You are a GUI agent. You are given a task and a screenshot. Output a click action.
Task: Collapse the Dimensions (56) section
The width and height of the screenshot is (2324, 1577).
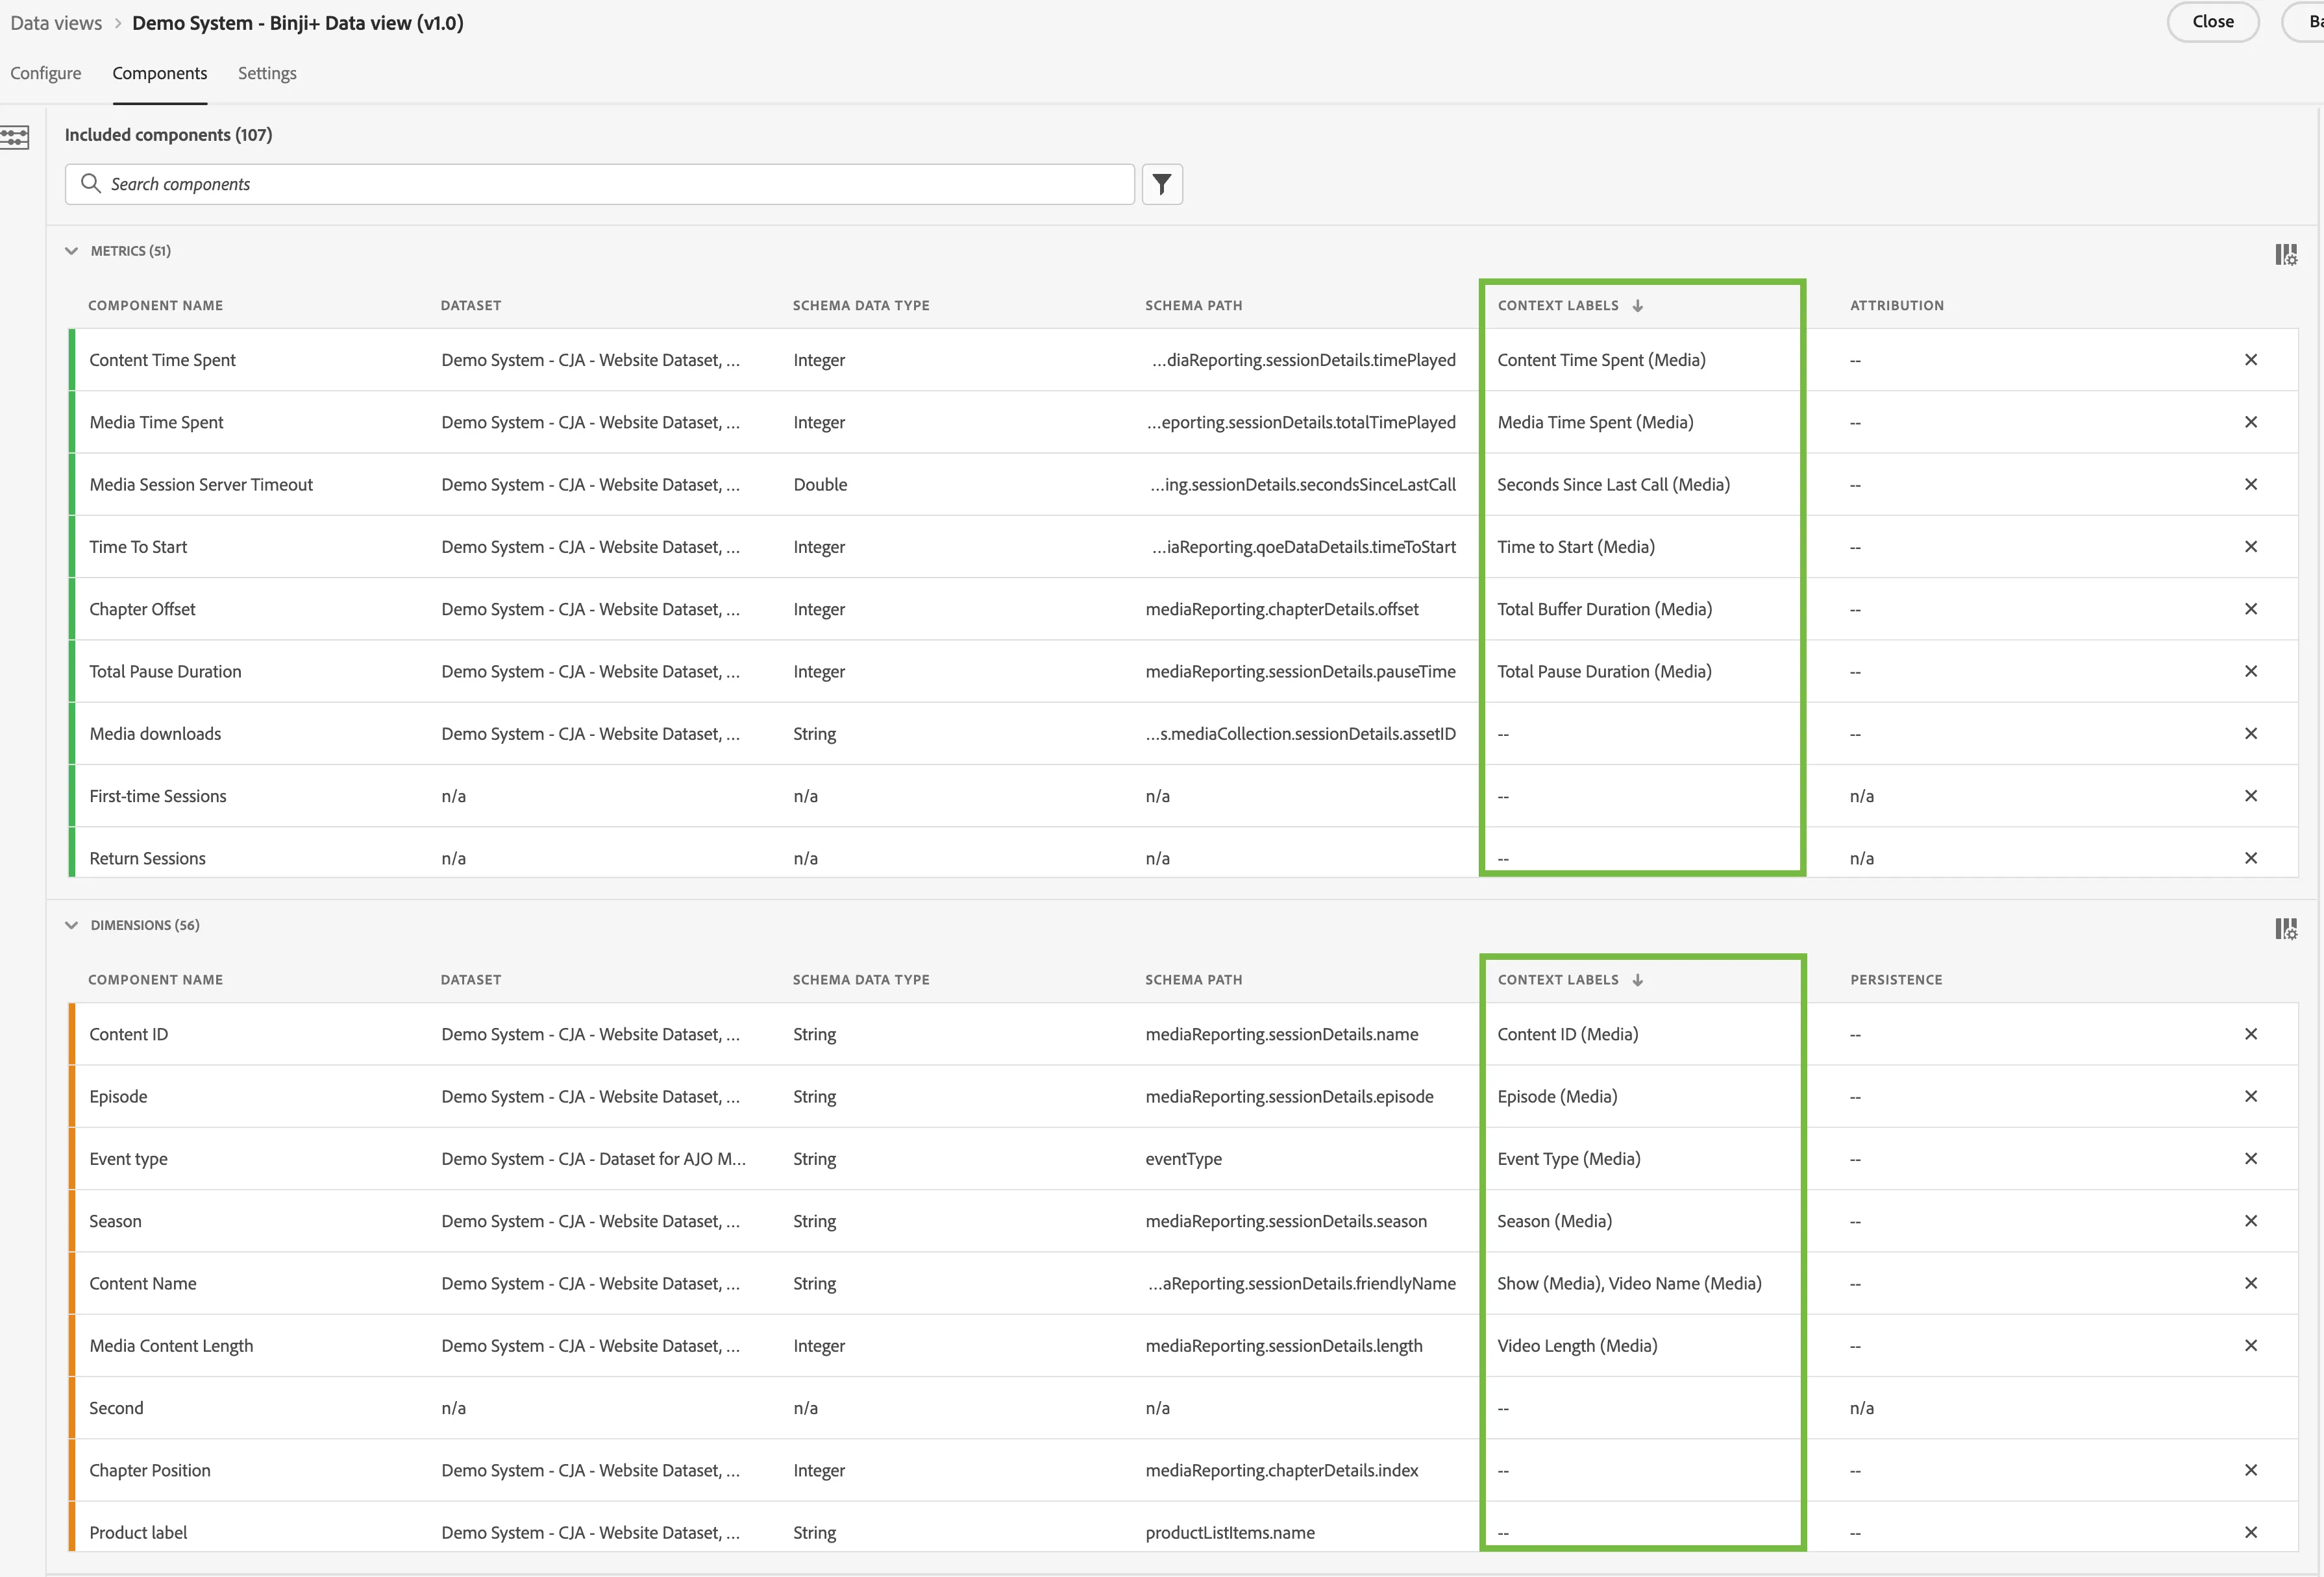(71, 925)
